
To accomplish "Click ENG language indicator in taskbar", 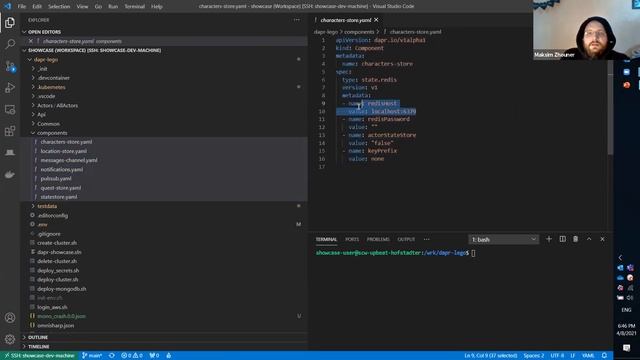I will point(626,310).
